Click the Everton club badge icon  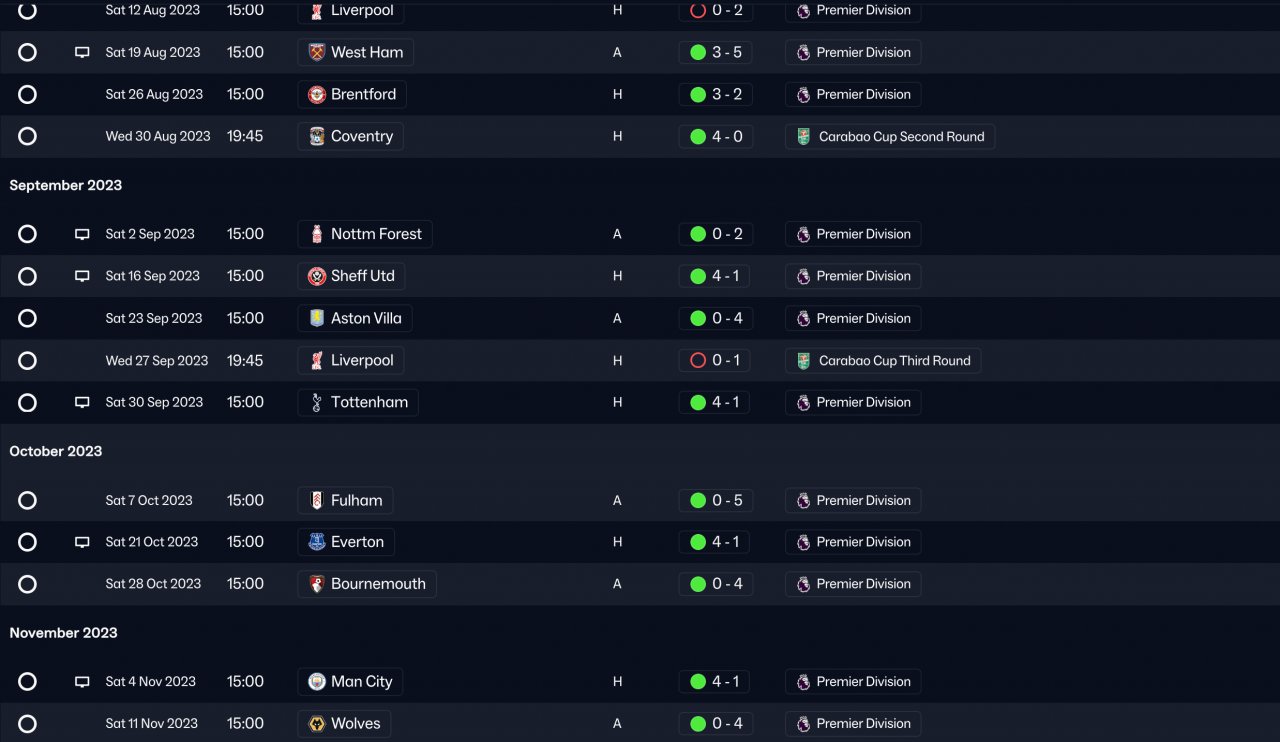pos(317,542)
